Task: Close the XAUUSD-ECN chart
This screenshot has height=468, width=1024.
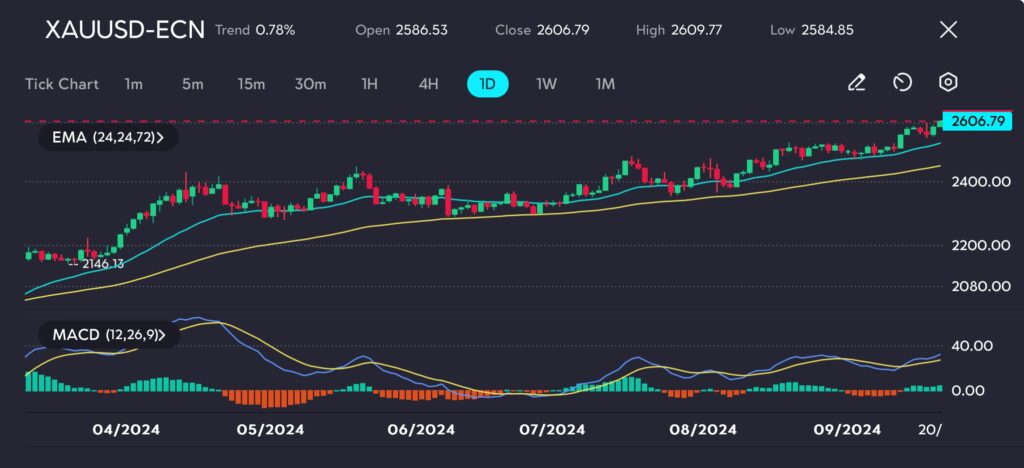Action: click(948, 29)
